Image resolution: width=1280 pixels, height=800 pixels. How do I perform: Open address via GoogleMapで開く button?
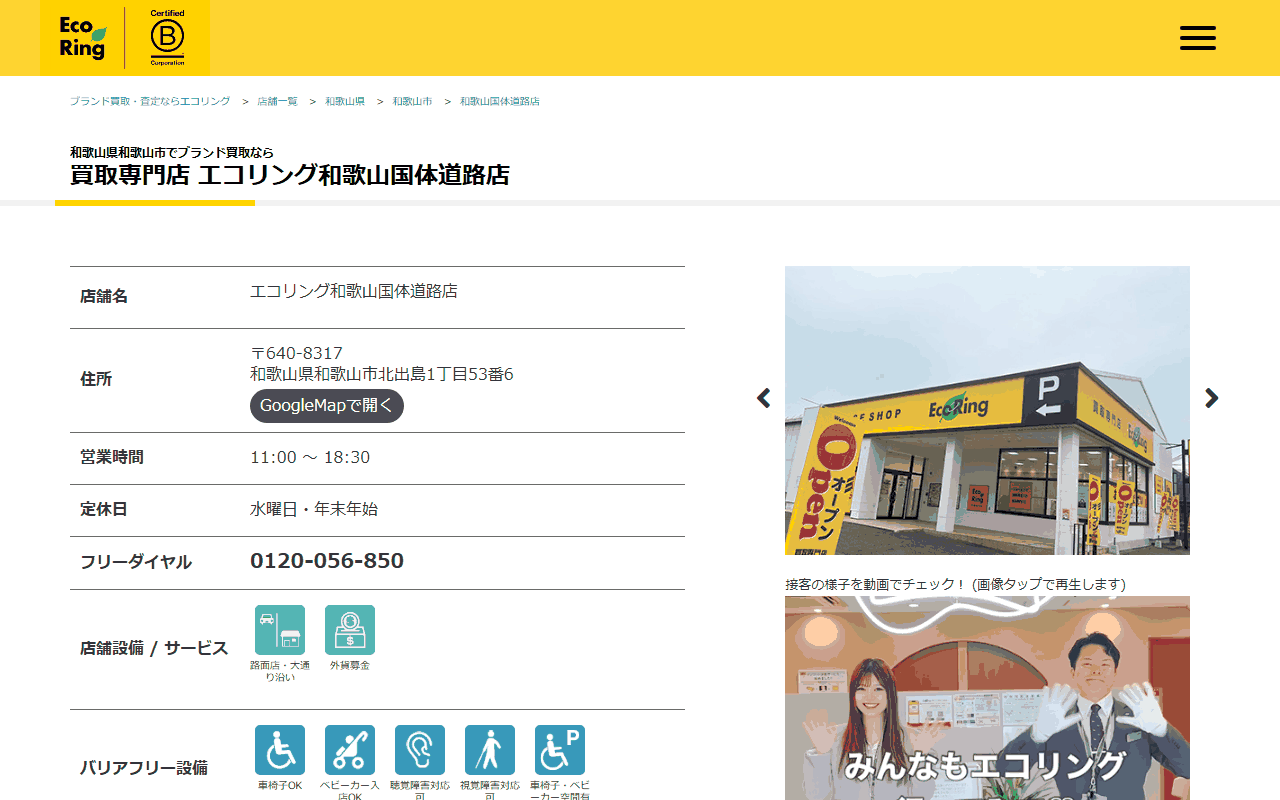point(327,406)
